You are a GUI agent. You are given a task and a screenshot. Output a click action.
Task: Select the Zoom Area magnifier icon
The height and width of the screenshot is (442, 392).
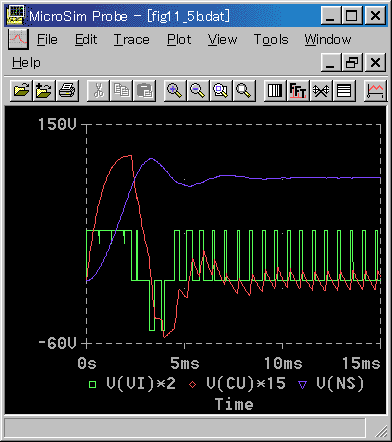point(221,91)
